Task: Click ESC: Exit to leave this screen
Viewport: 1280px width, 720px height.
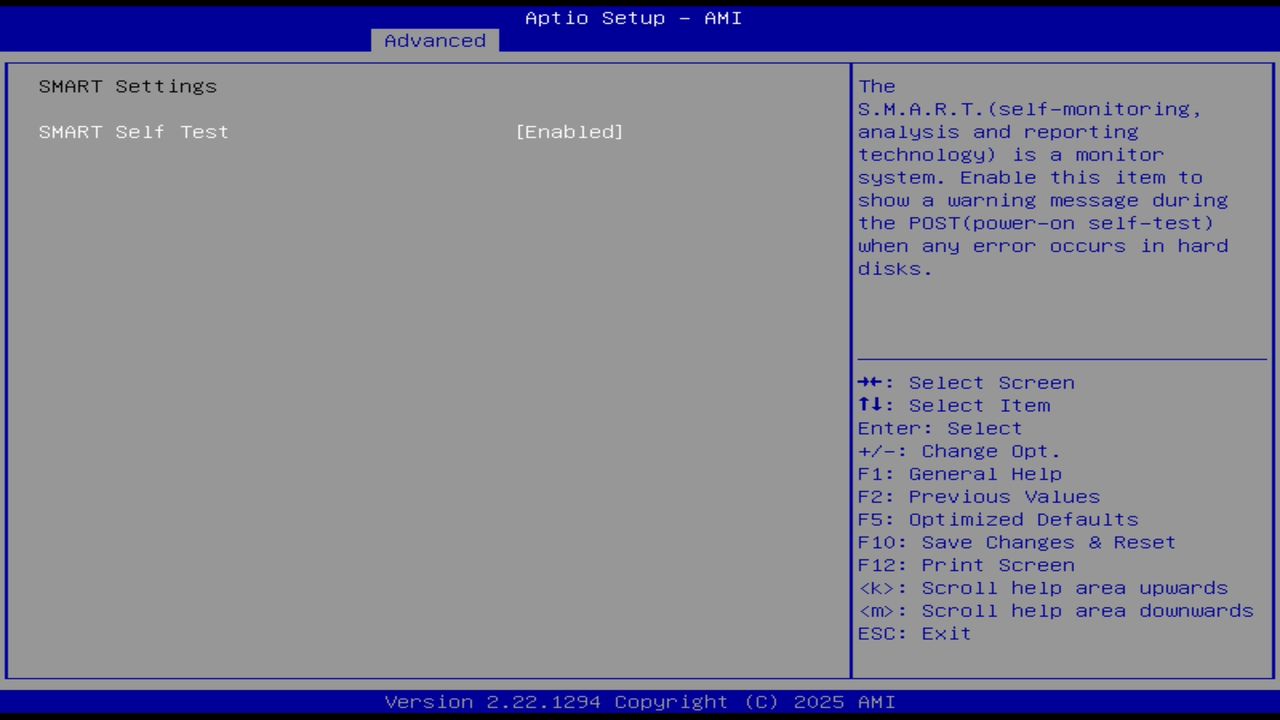Action: coord(913,633)
